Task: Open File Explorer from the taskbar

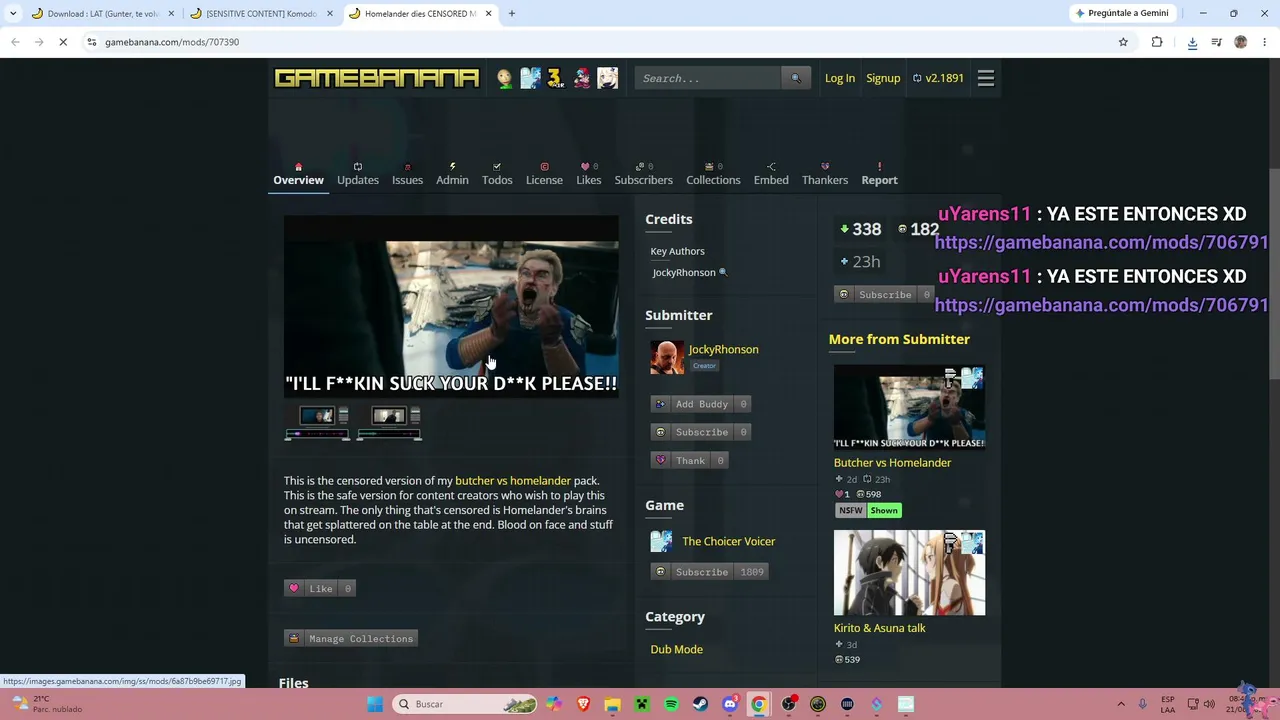Action: [x=612, y=704]
